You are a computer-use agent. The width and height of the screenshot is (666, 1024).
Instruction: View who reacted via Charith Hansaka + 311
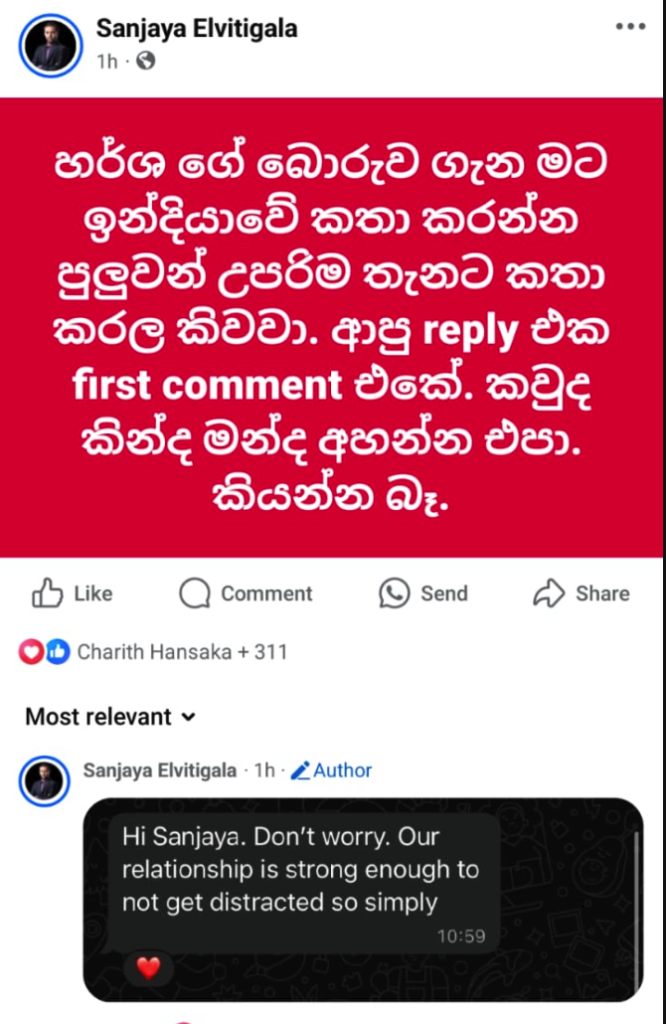click(182, 652)
